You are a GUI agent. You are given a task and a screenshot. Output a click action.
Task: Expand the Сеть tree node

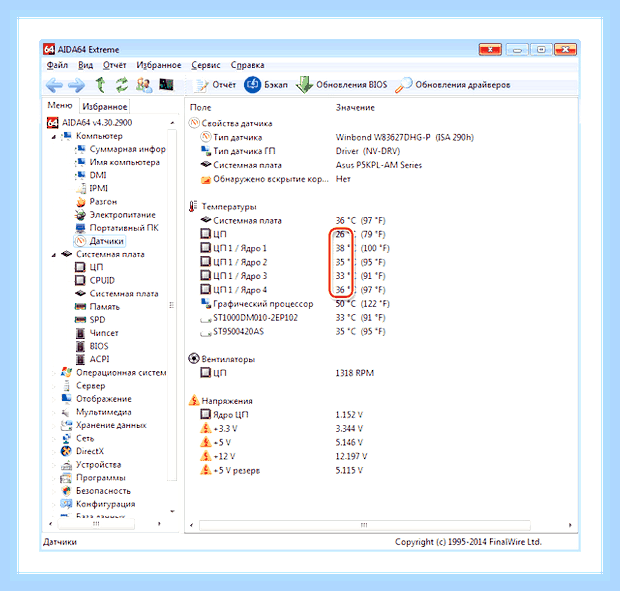tap(54, 438)
